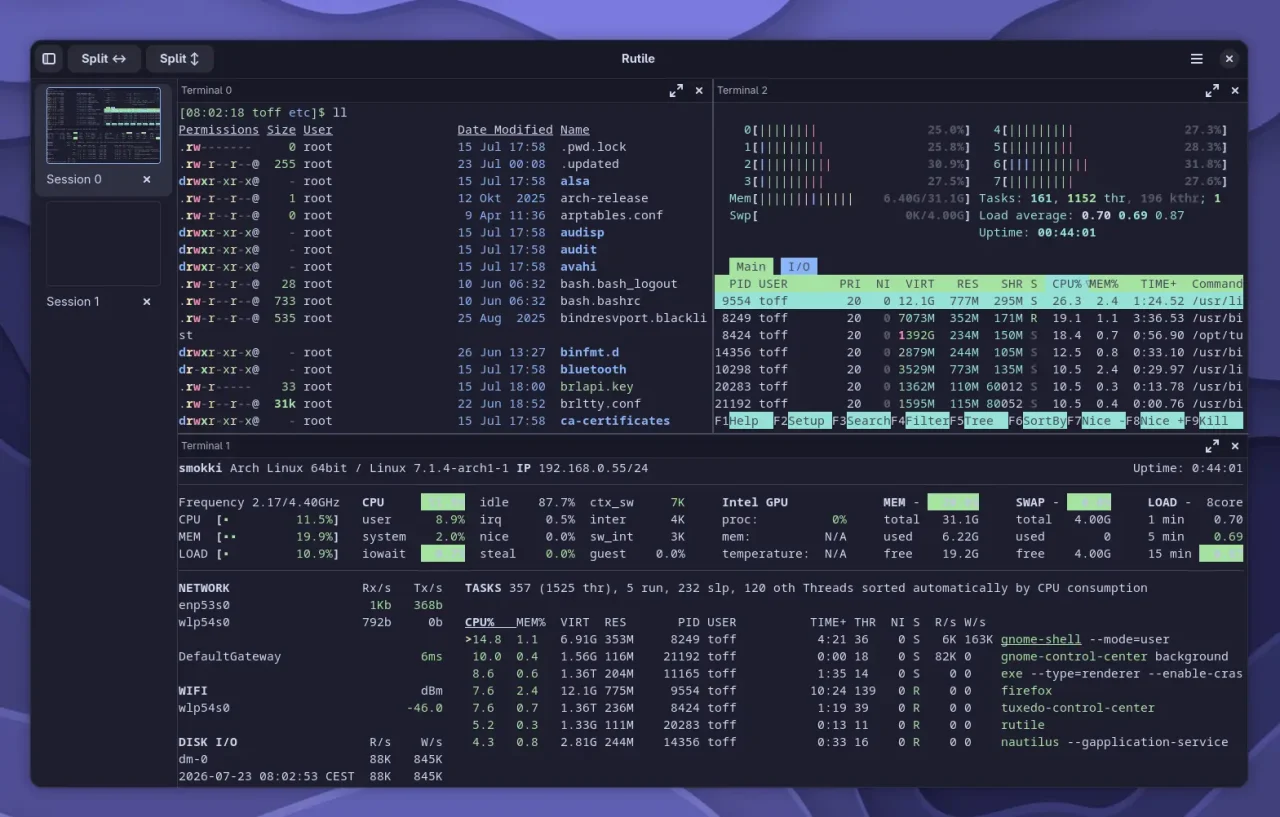Screen dimensions: 1280x817
Task: Click F1 Help in htop
Action: point(743,421)
